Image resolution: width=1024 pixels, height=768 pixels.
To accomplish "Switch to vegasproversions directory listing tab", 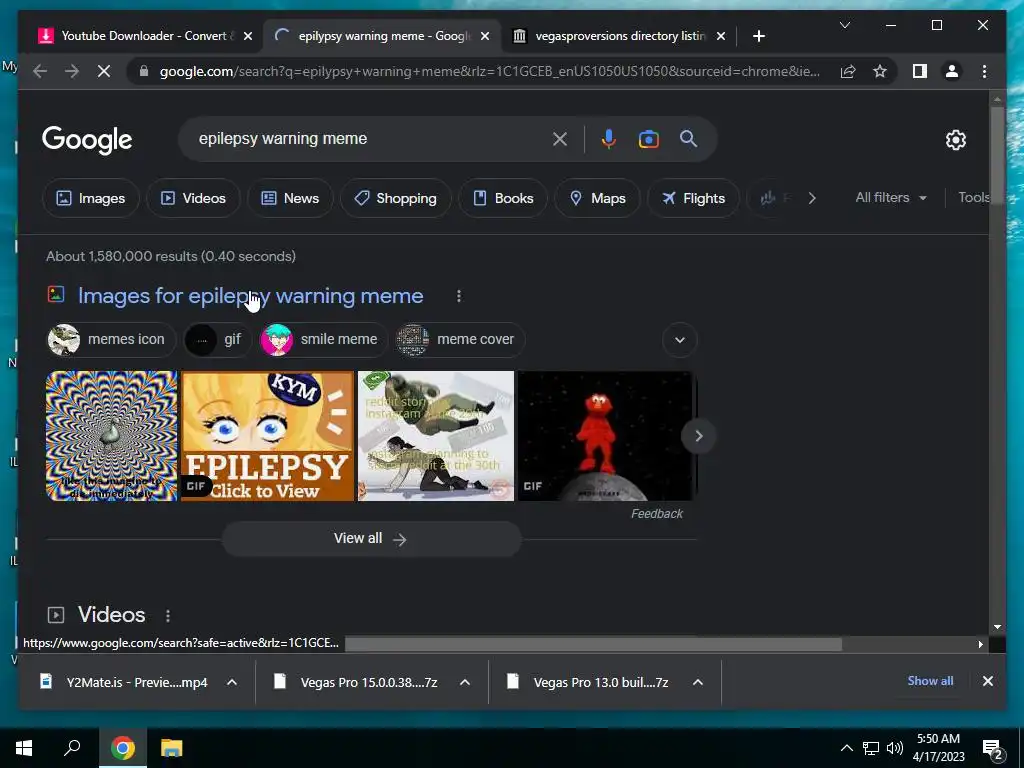I will pyautogui.click(x=620, y=36).
